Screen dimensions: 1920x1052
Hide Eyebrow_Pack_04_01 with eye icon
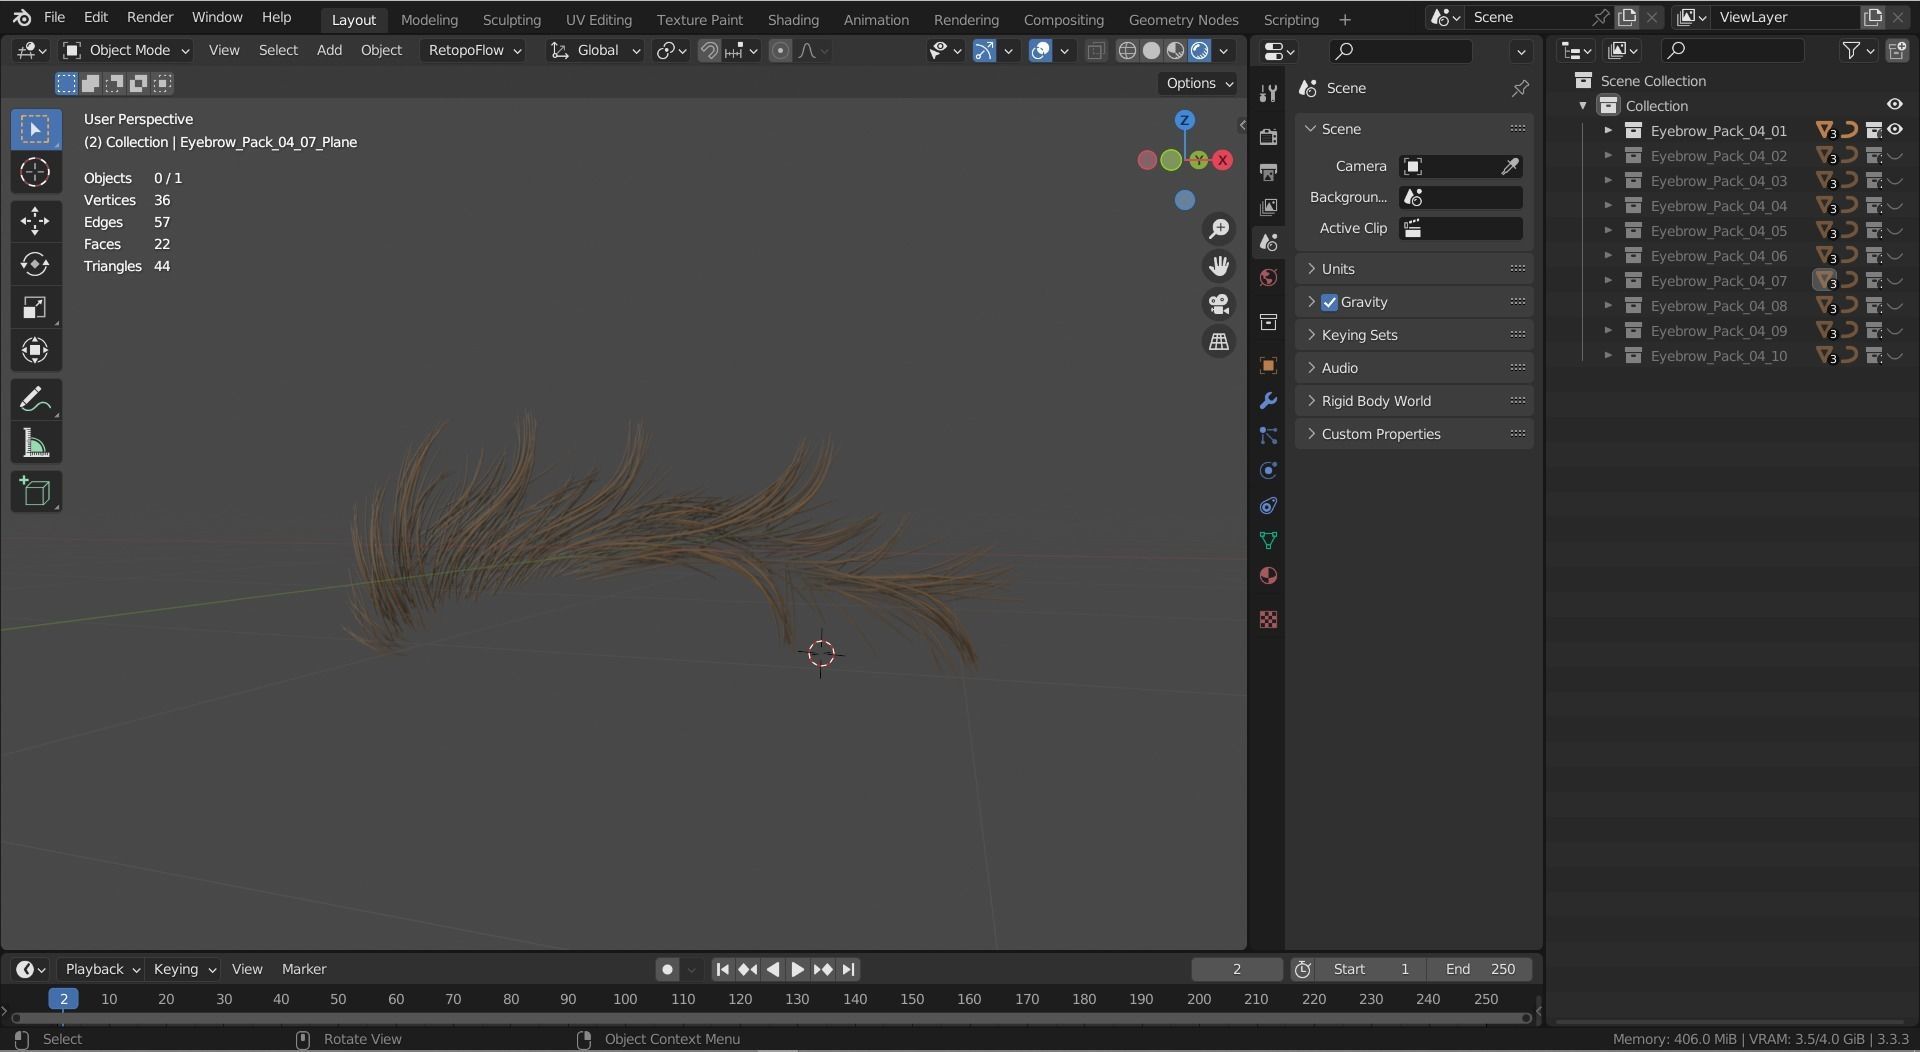(1894, 130)
